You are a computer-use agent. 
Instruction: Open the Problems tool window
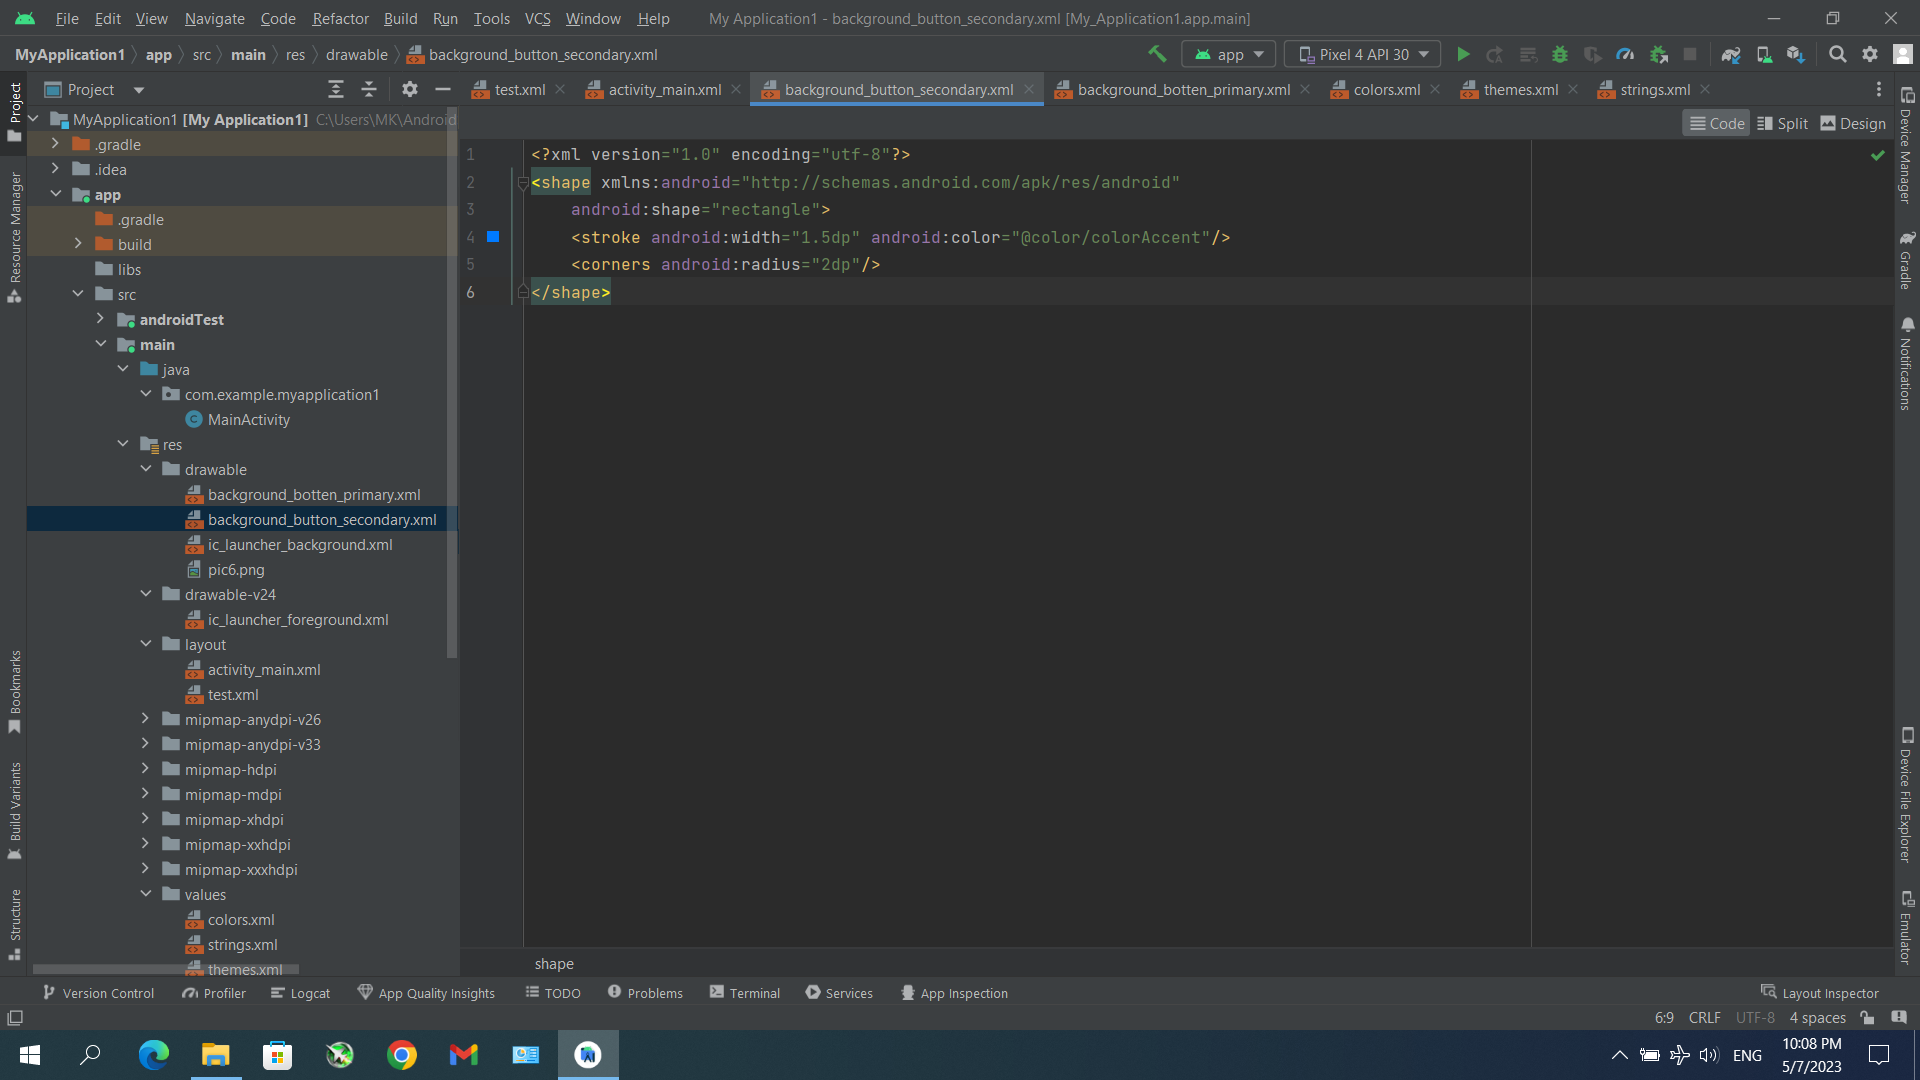[x=645, y=993]
